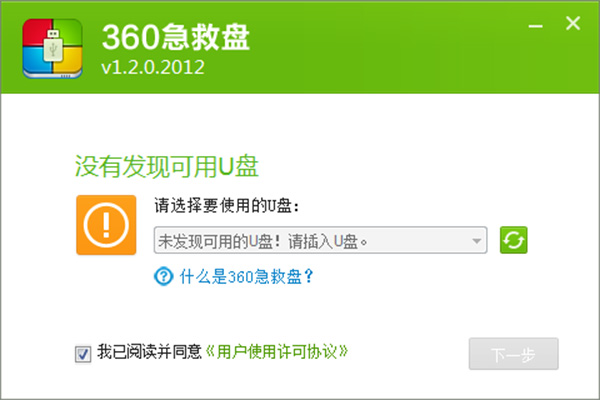The height and width of the screenshot is (400, 600).
Task: Click the orange exclamation warning icon
Action: click(106, 225)
